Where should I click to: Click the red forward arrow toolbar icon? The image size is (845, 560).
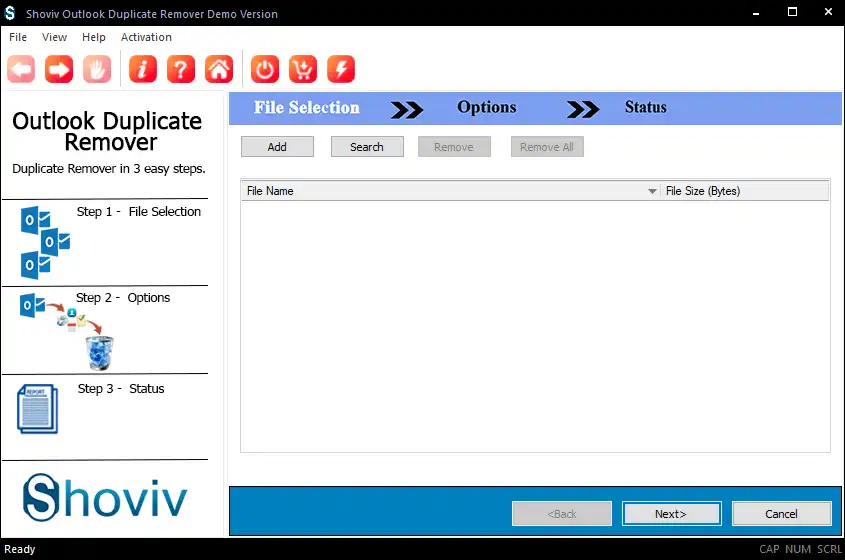click(x=59, y=69)
